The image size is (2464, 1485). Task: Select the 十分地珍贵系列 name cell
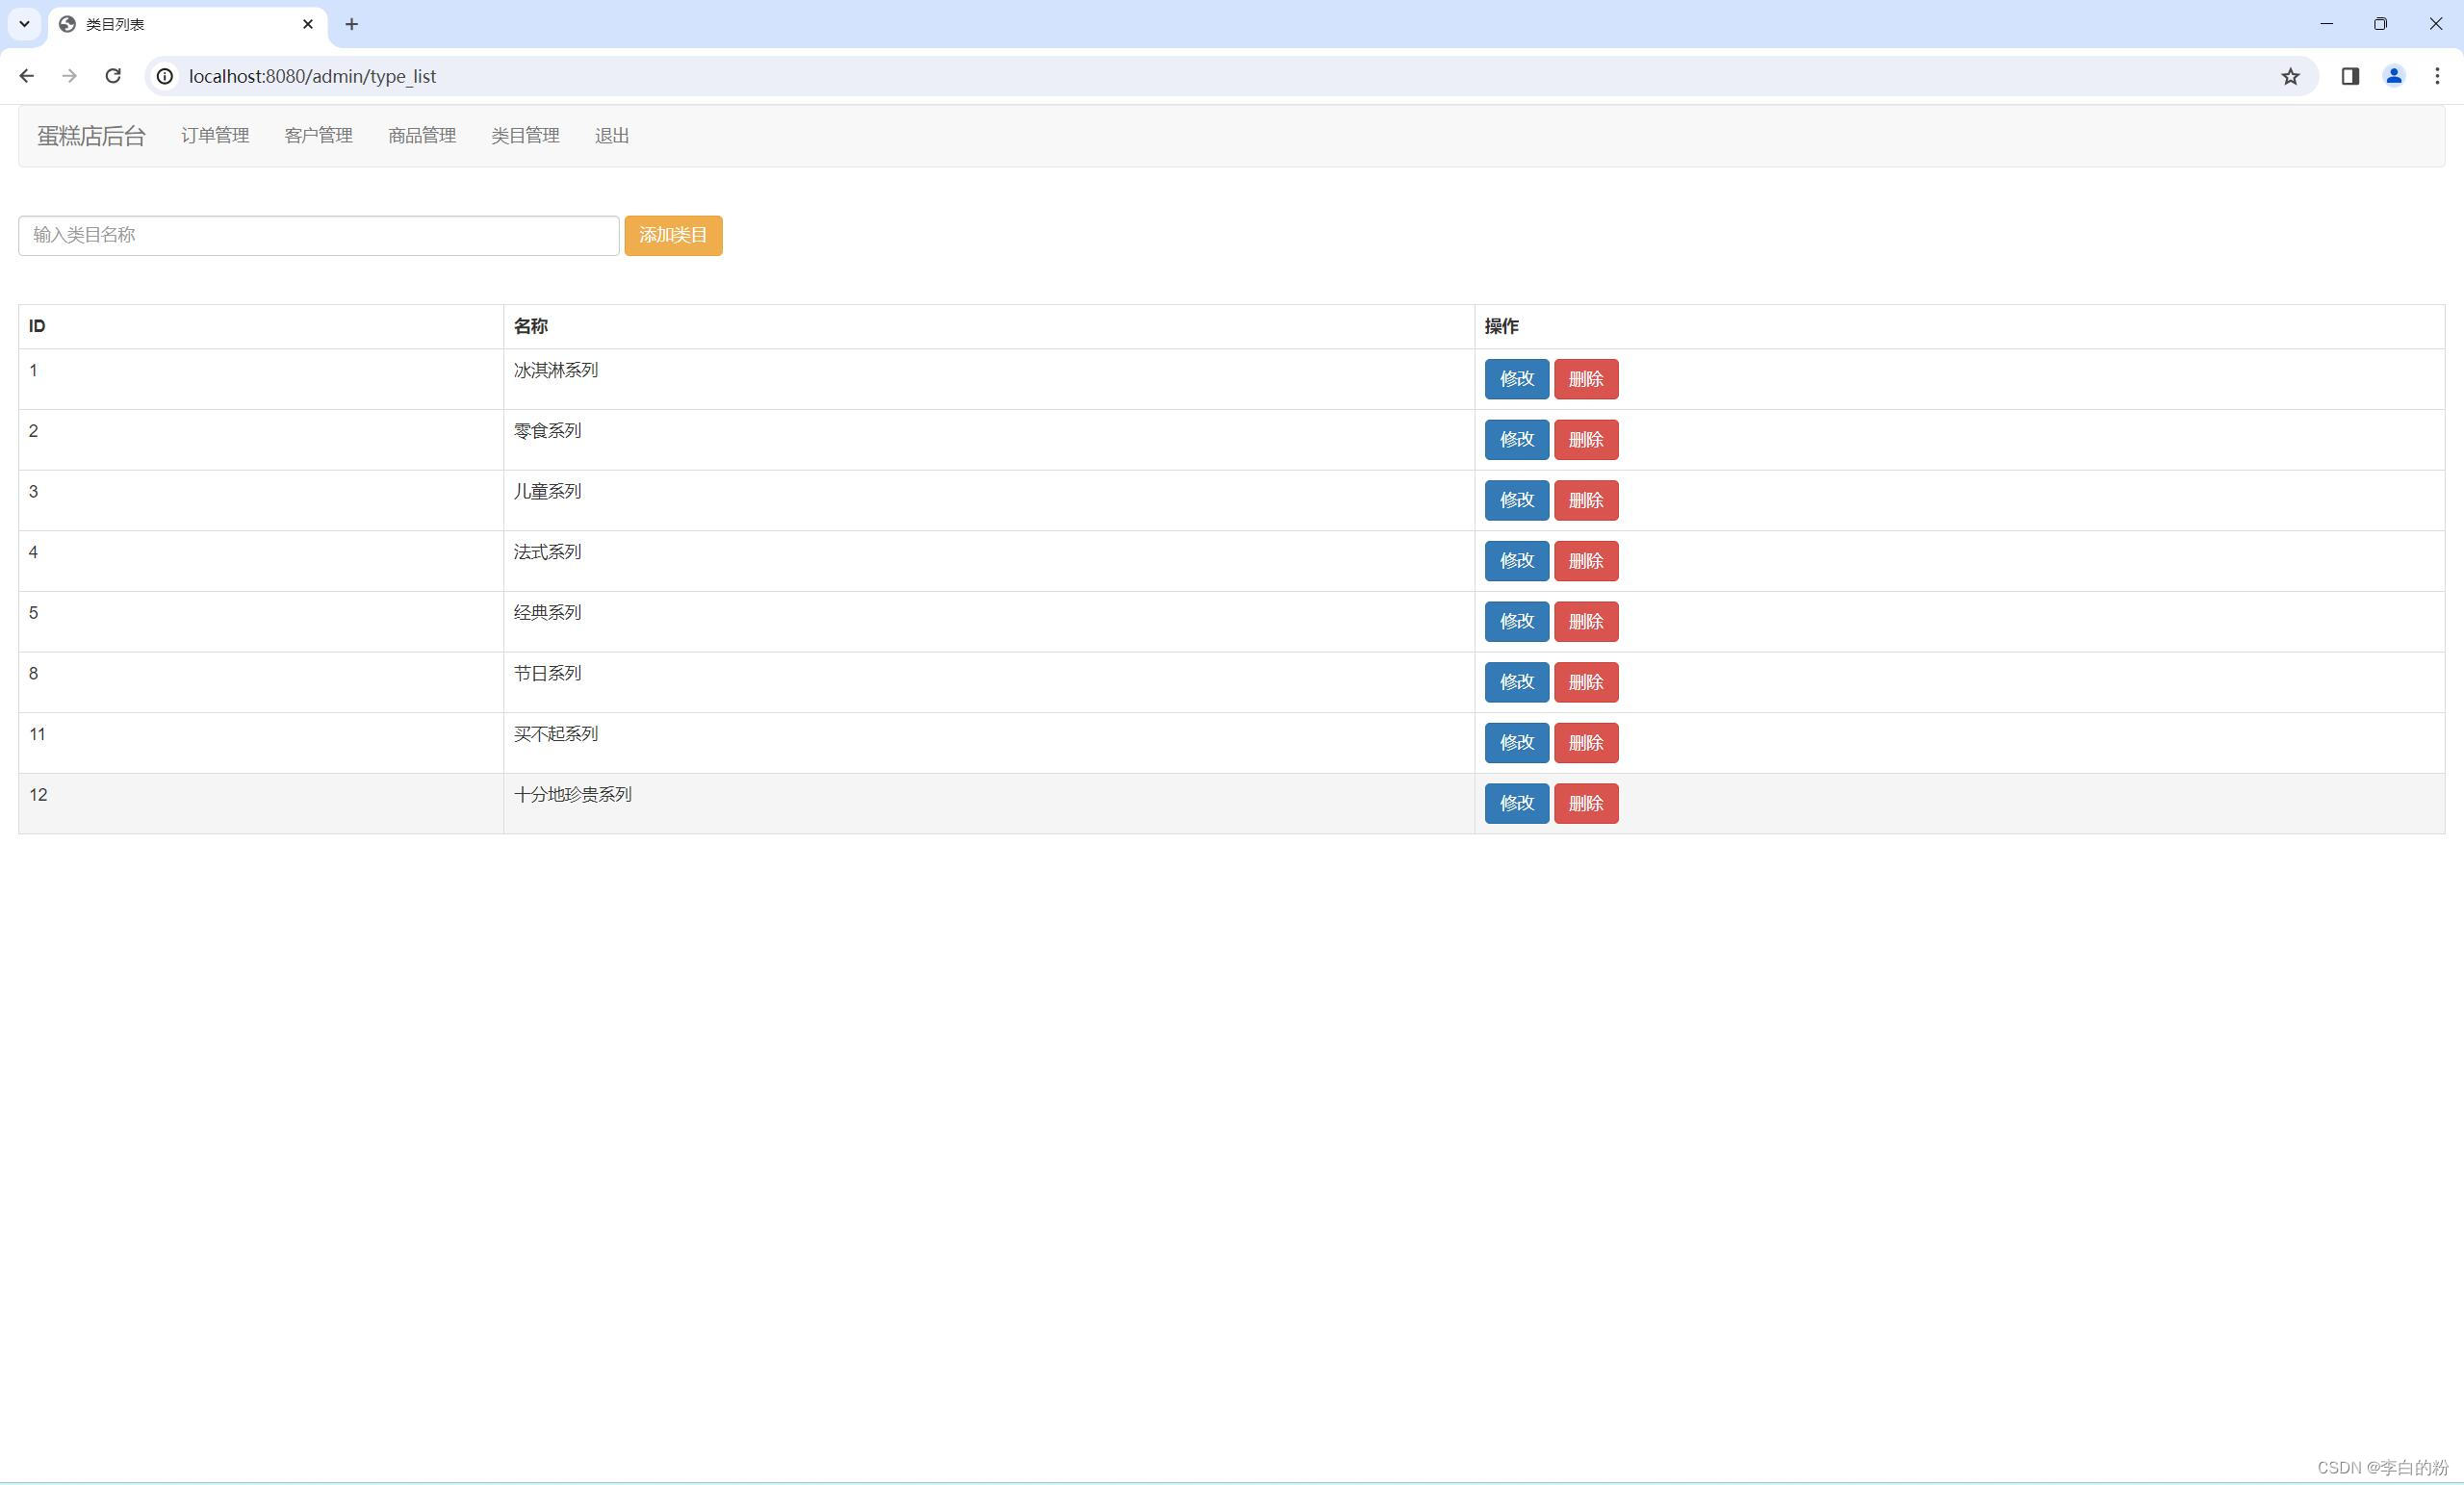pyautogui.click(x=989, y=804)
